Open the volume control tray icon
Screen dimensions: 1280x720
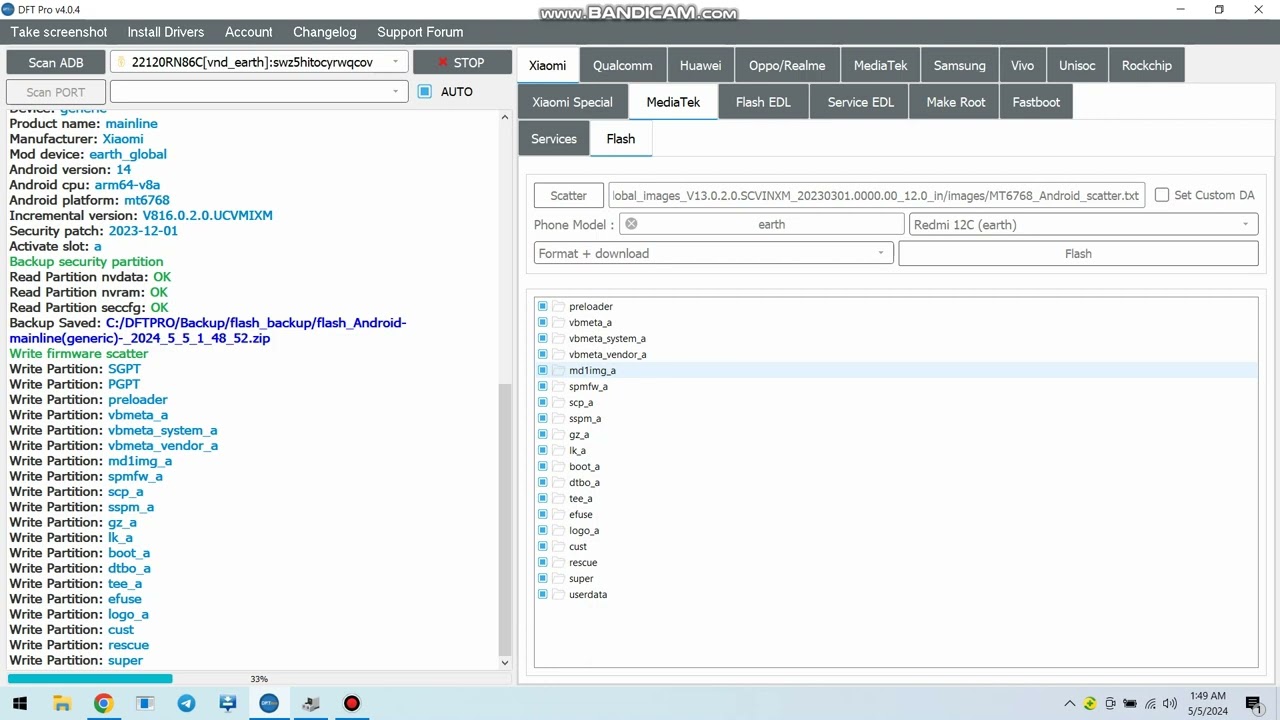point(1170,703)
